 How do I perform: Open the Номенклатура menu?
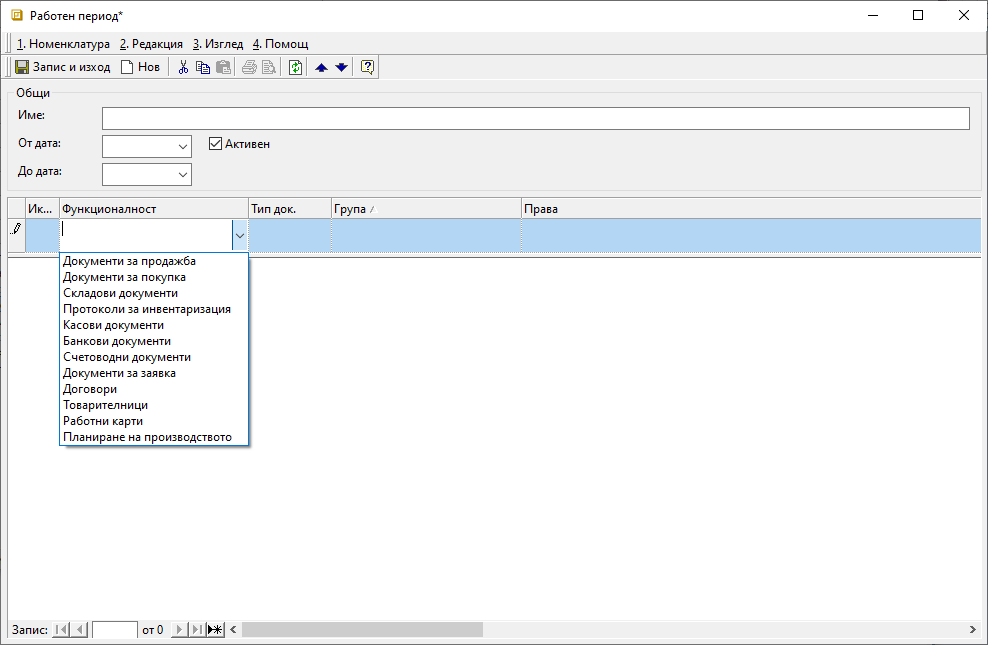tap(63, 44)
